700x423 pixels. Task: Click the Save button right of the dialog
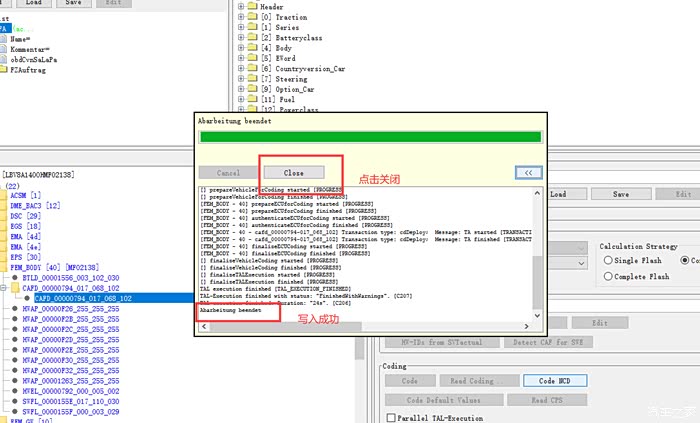click(x=621, y=194)
